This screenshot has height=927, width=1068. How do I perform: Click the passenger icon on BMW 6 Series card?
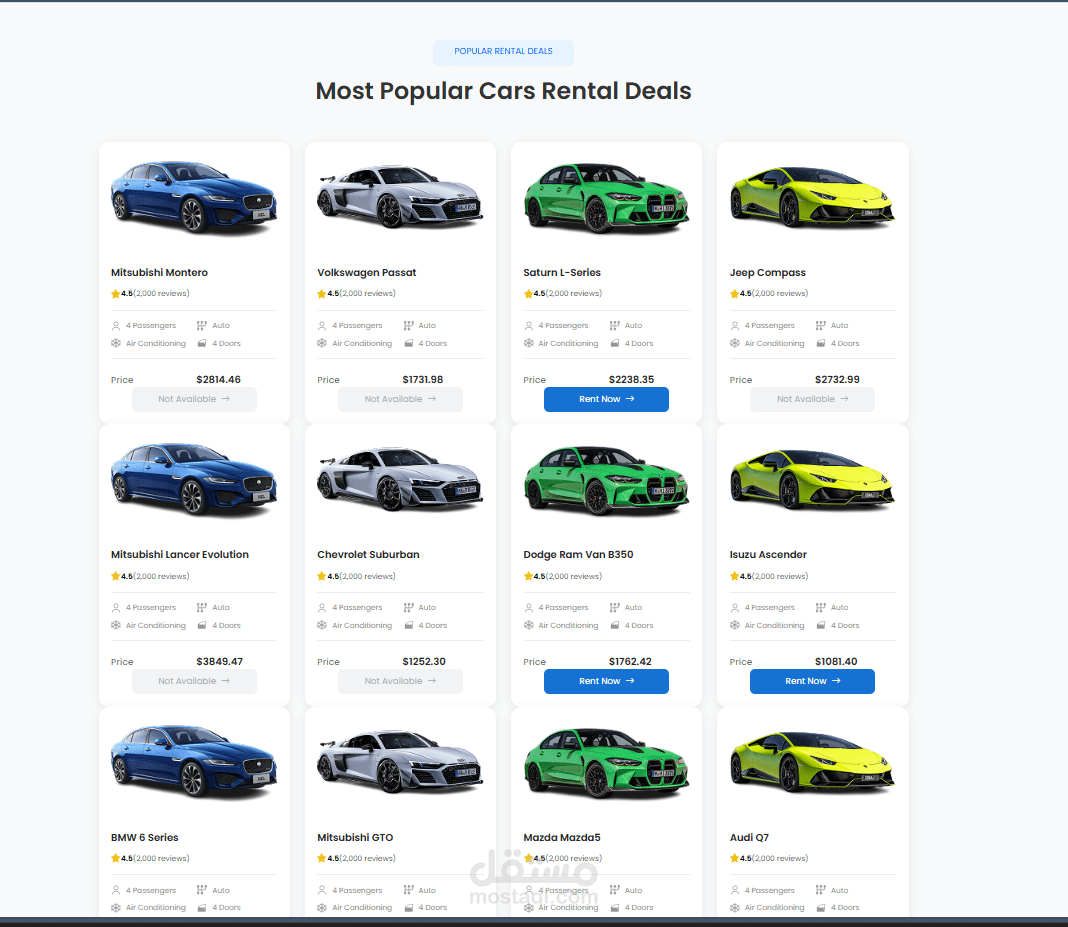(116, 890)
